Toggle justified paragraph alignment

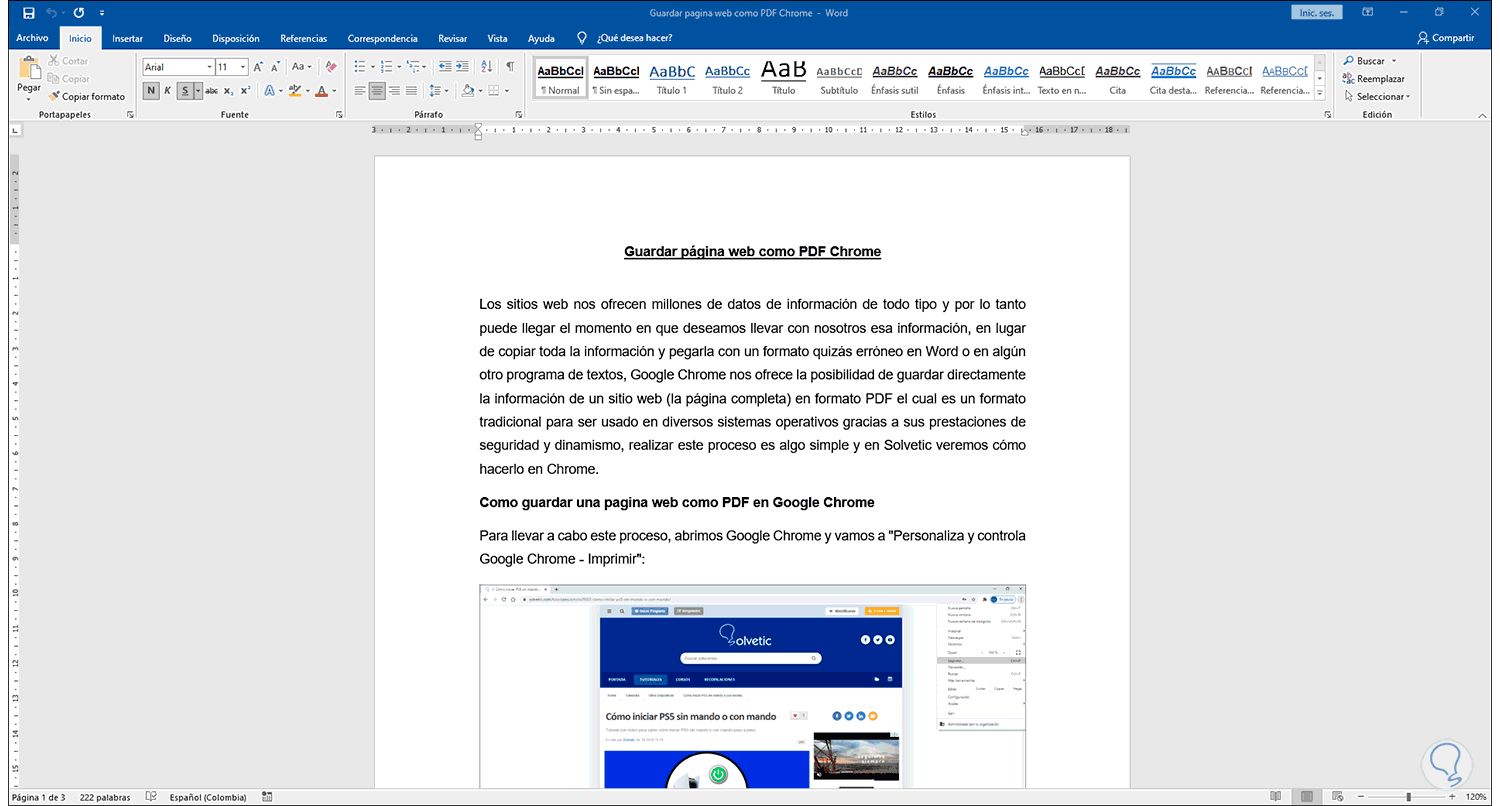[x=411, y=91]
